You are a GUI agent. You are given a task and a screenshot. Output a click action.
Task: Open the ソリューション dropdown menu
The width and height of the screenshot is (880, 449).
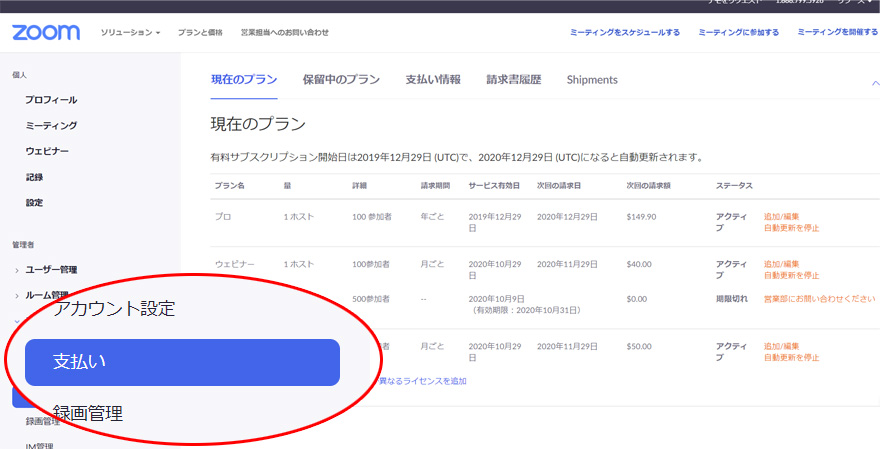130,33
